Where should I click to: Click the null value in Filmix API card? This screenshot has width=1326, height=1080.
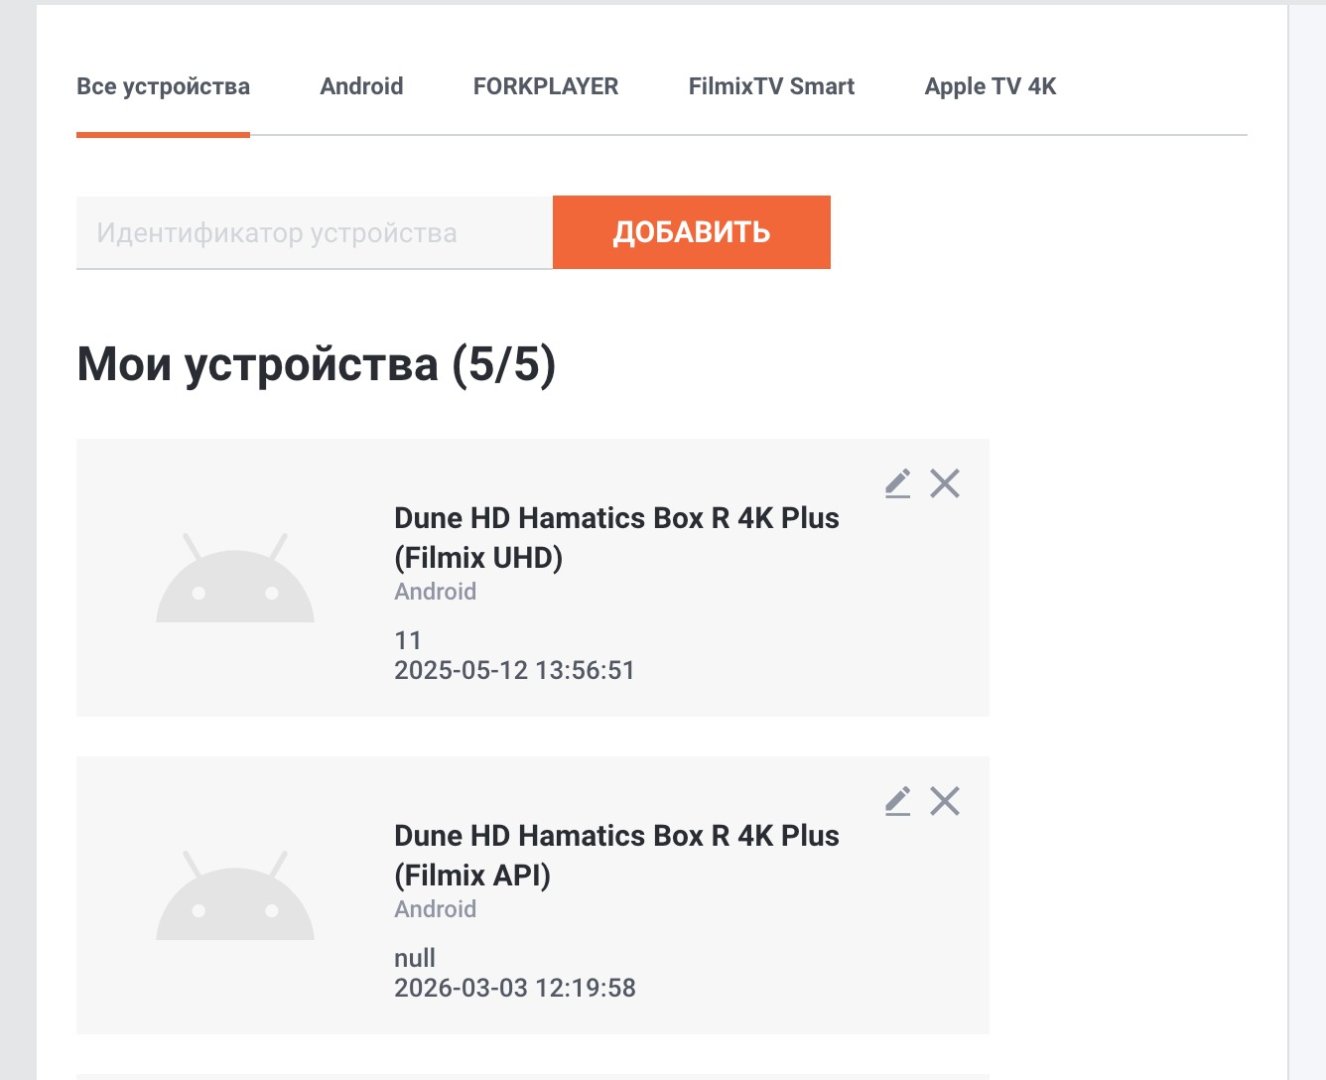click(415, 958)
